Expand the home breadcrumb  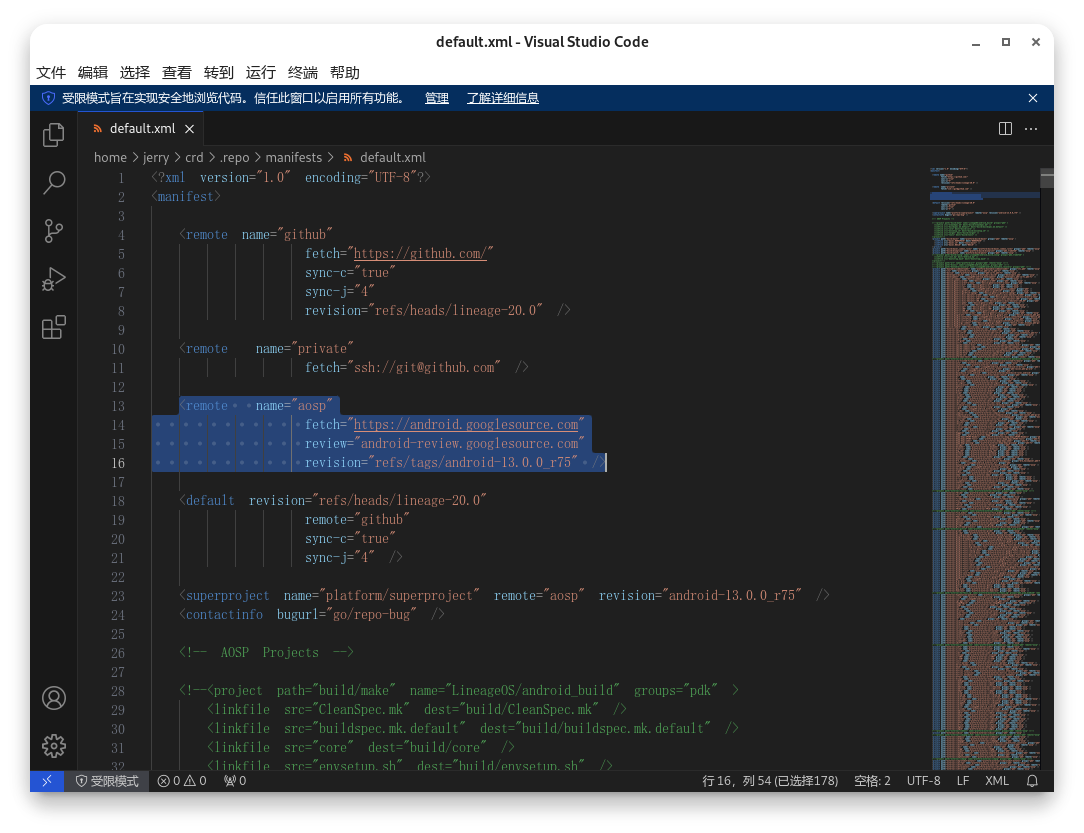[x=111, y=158]
